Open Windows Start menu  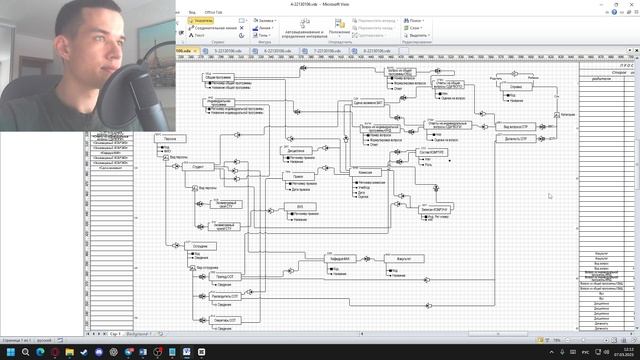coord(11,352)
